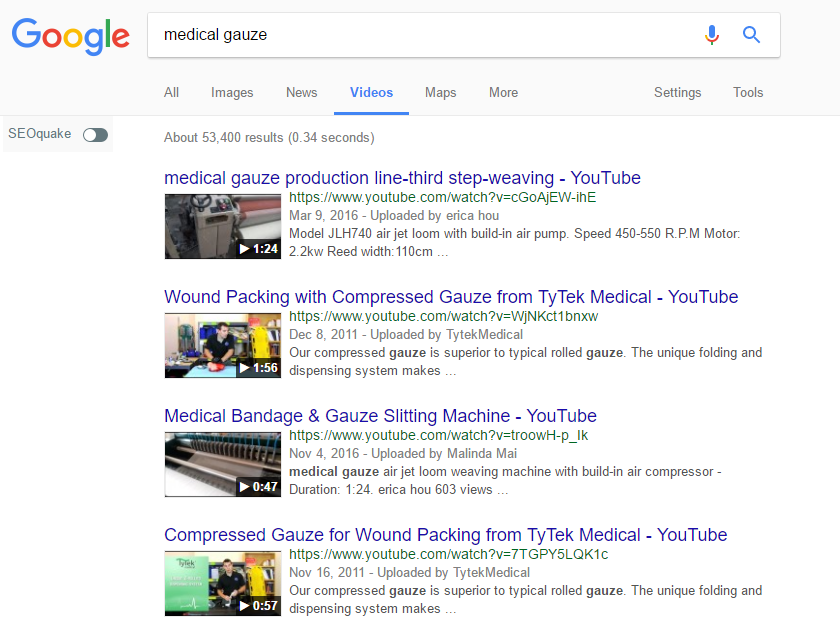Click the URL ending in troowH-p_Ik
The height and width of the screenshot is (641, 840).
click(439, 435)
